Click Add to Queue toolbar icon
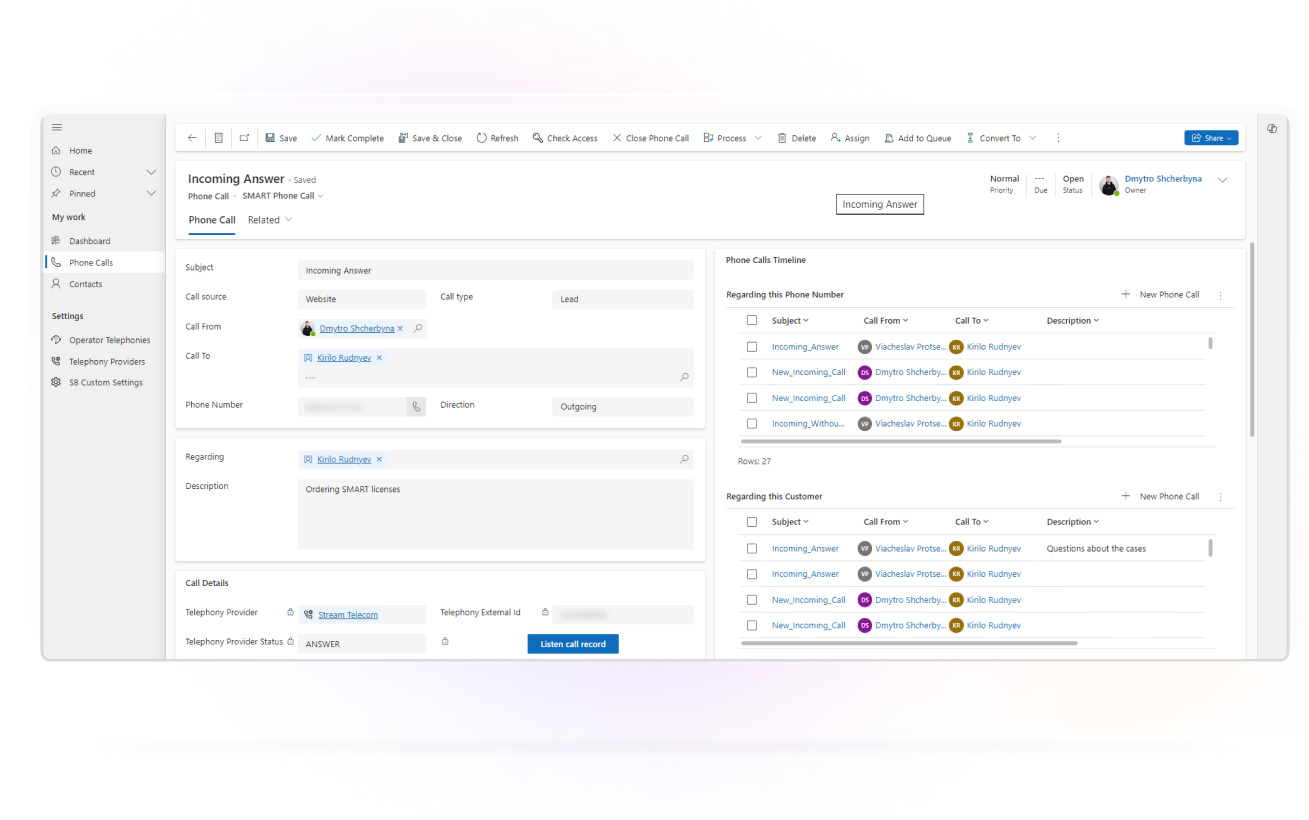 point(889,138)
